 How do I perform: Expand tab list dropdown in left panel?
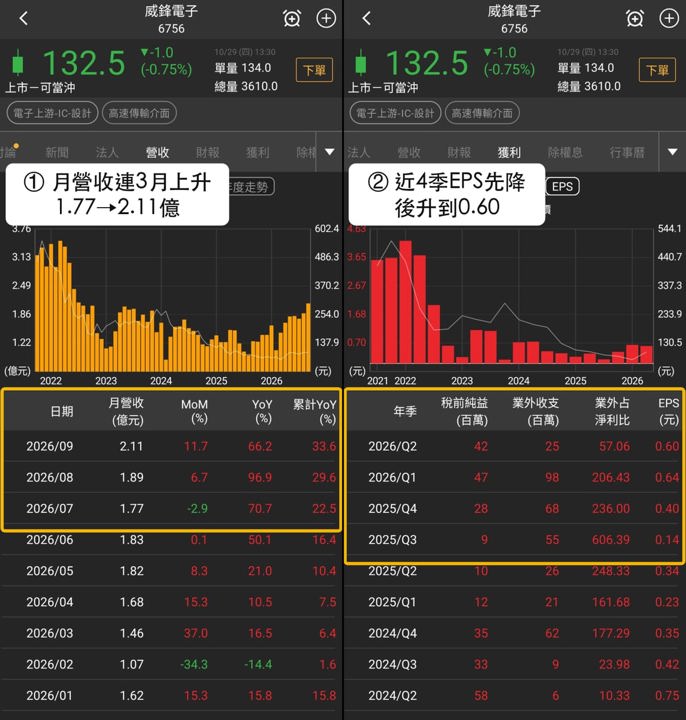(330, 152)
